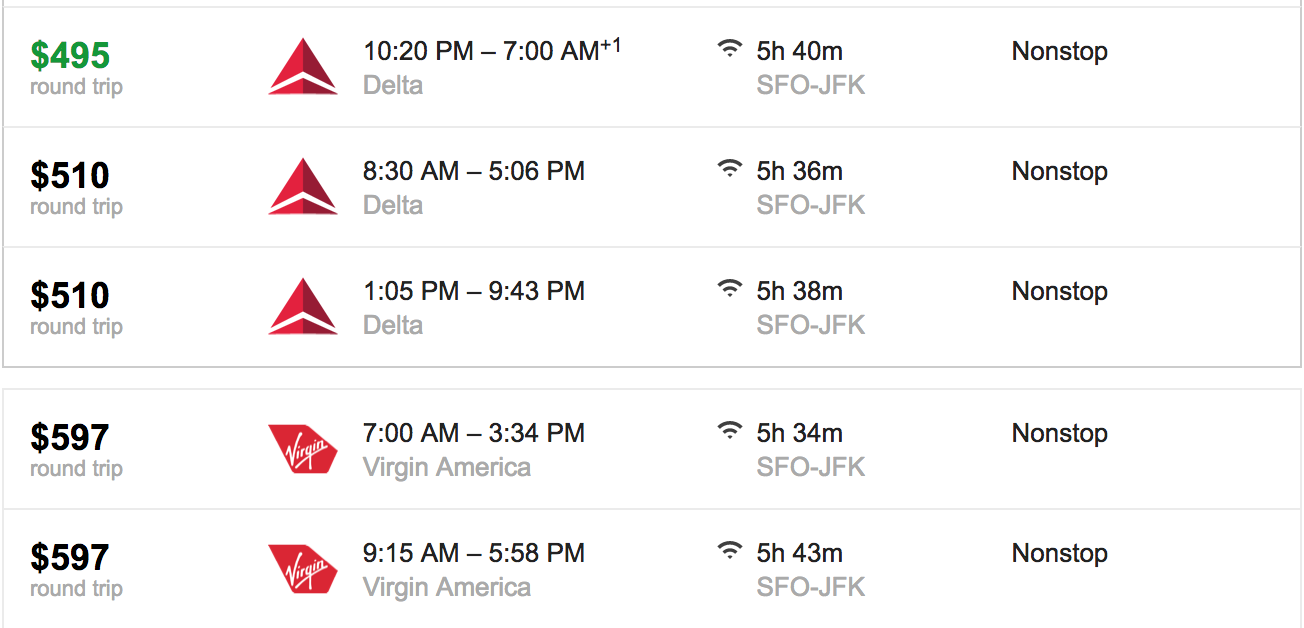Click the Virgin America logo on the 9:15 AM flight
1304x628 pixels.
pyautogui.click(x=303, y=569)
